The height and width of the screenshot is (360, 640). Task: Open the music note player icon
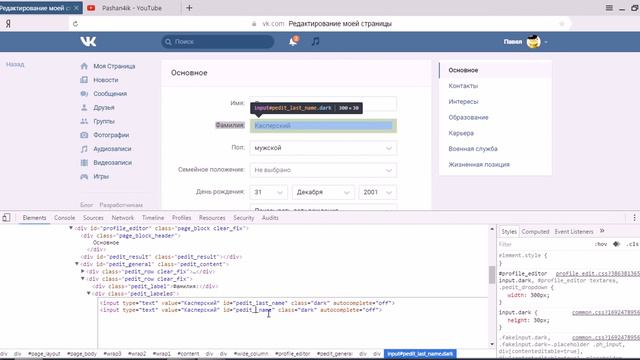(x=316, y=41)
